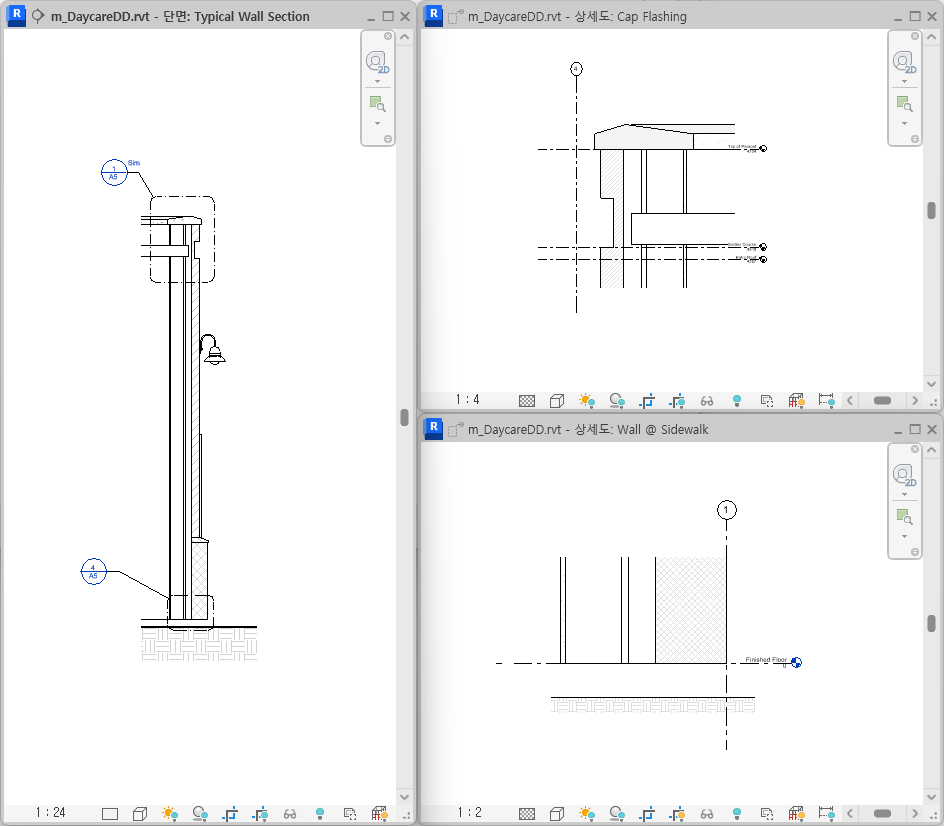Screen dimensions: 944x826
Task: Click scroll-left arrow in Cap Flashing view
Action: click(x=850, y=401)
